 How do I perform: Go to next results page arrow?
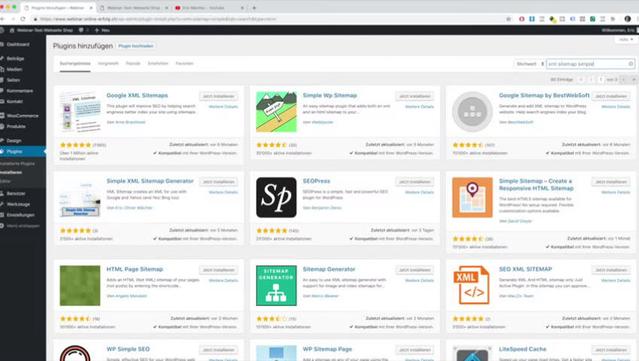(x=624, y=79)
